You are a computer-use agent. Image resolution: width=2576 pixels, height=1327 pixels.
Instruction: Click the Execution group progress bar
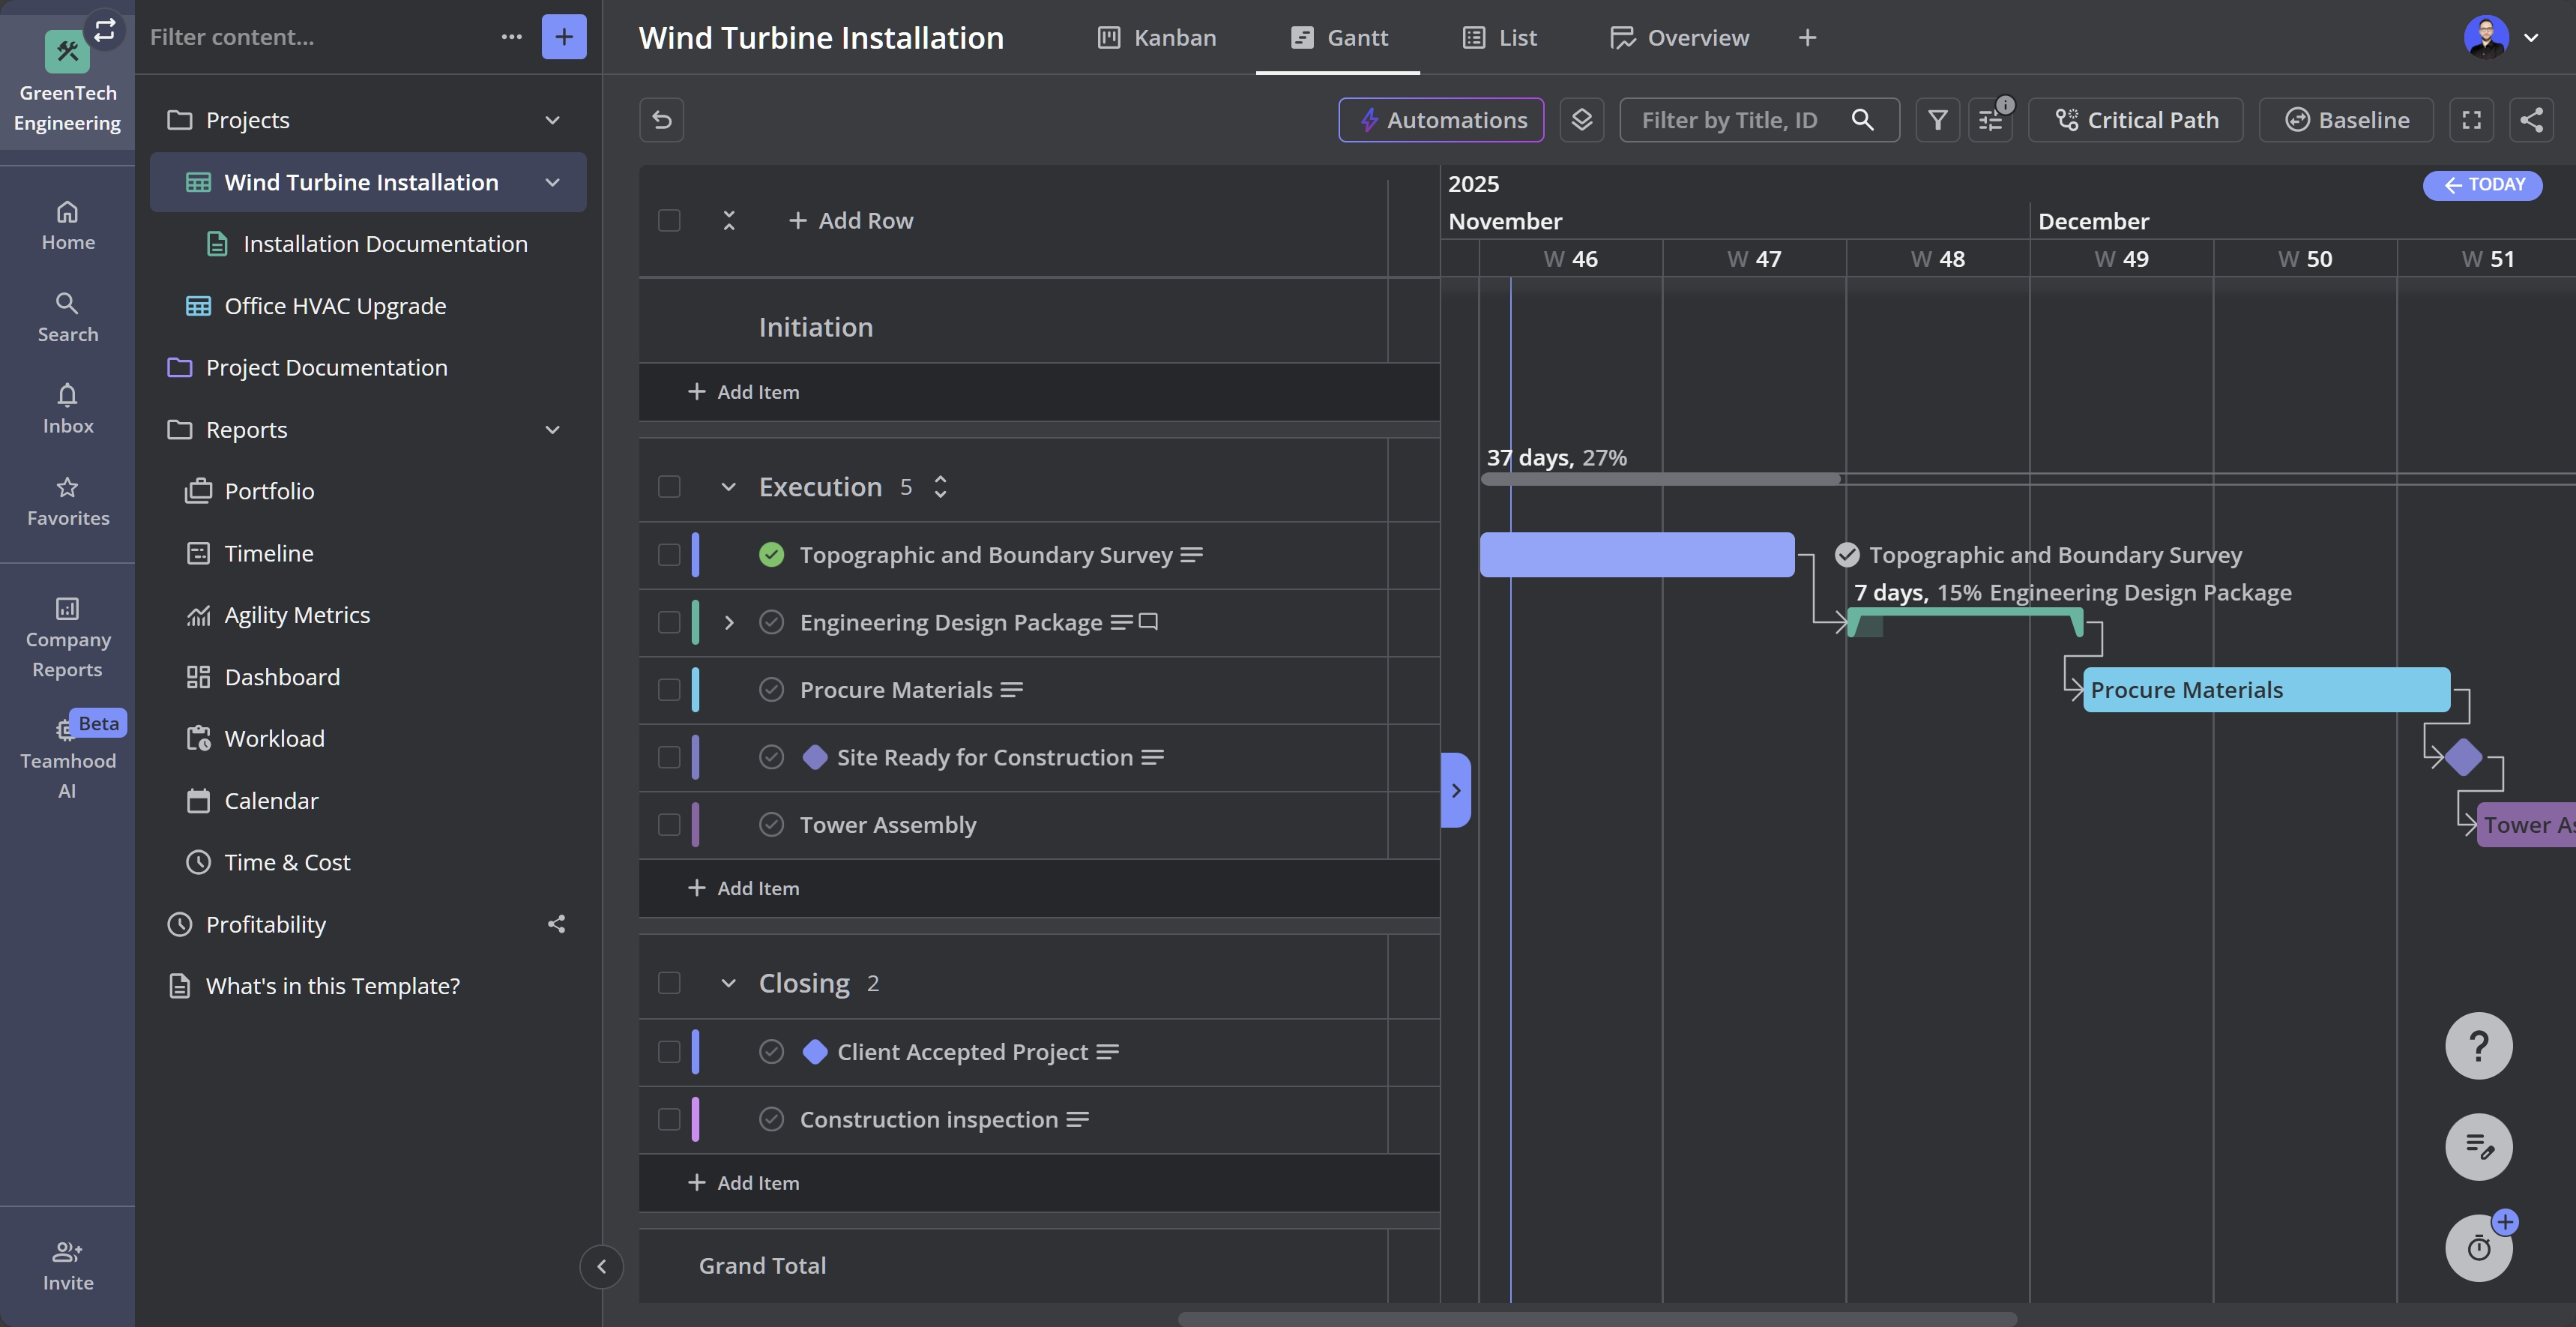click(1660, 479)
